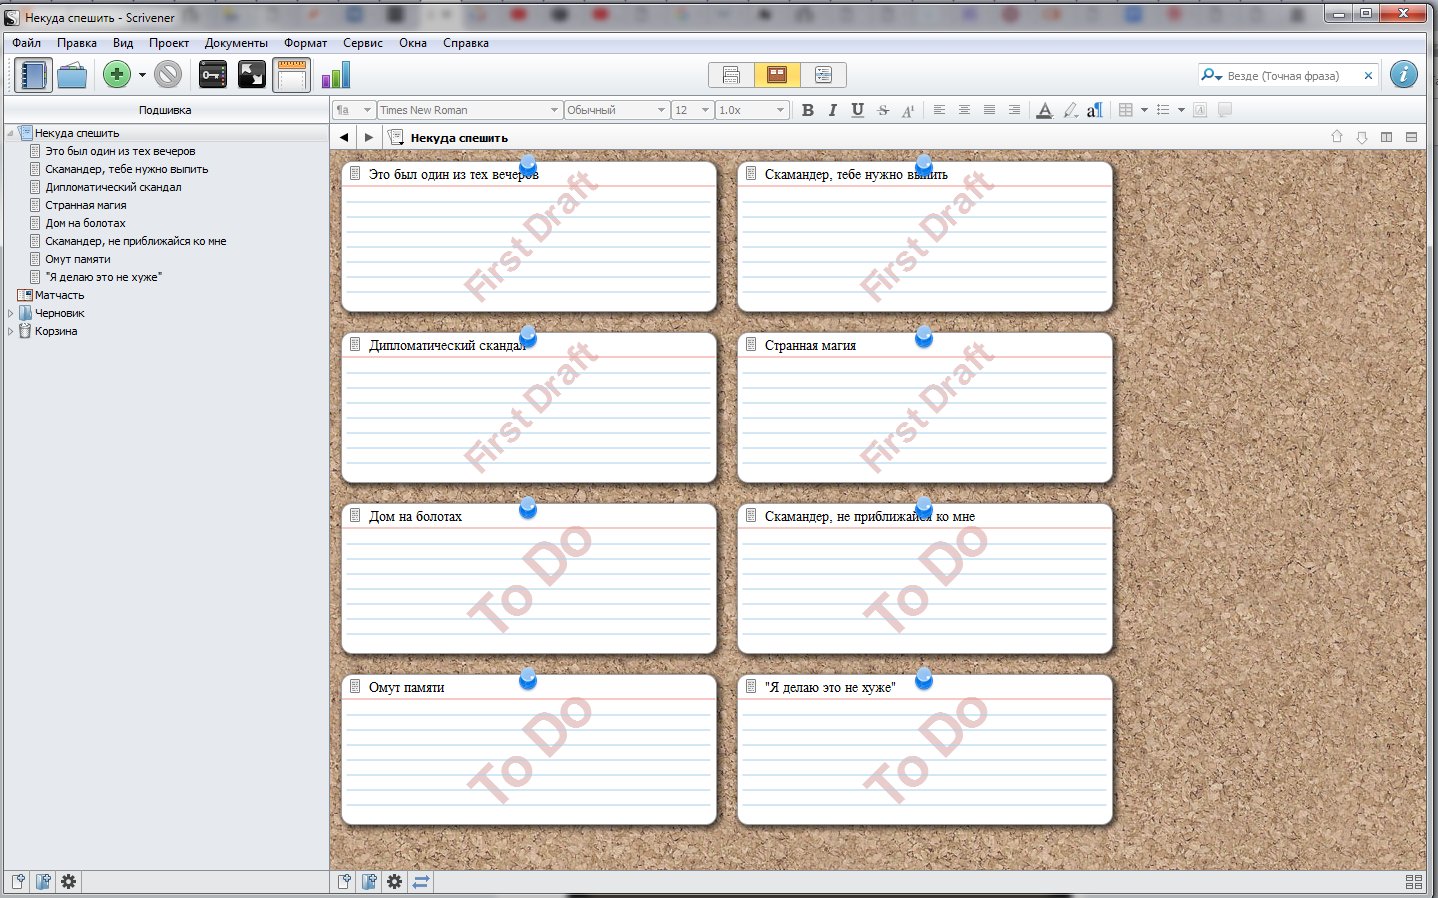Click the green Add item button

click(117, 75)
